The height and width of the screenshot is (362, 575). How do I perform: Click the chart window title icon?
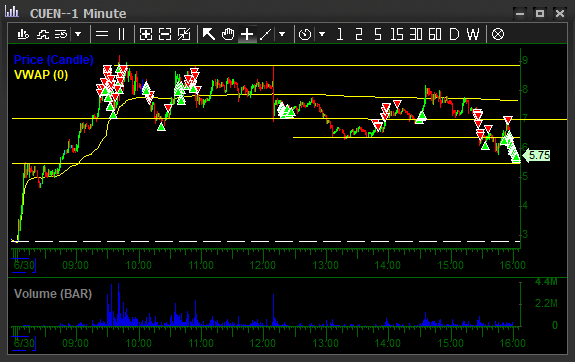(12, 11)
